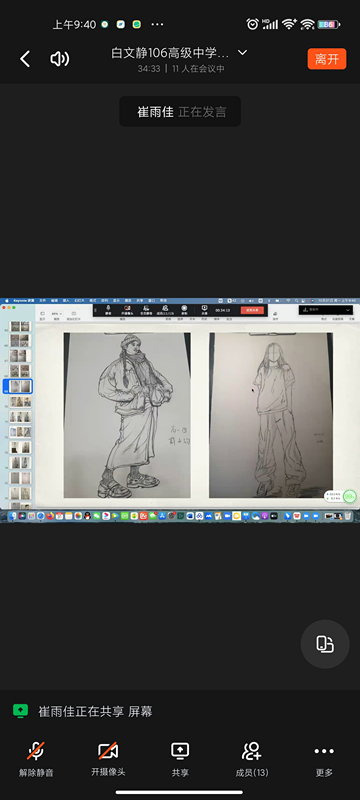
Task: Select the 崔雨佳 正在发言 speaker label
Action: coord(180,112)
